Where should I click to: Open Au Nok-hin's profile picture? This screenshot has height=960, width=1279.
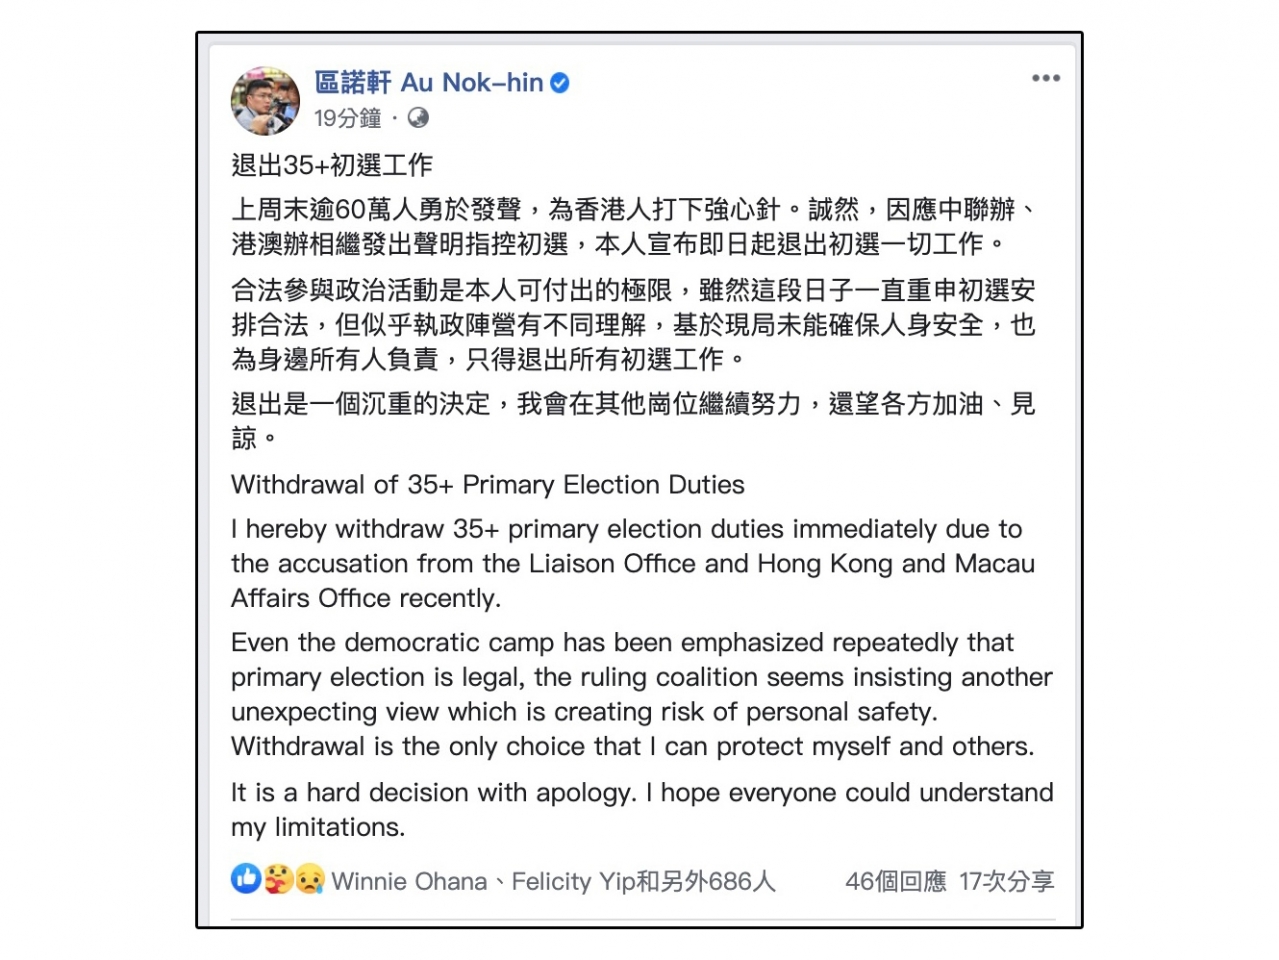coord(265,101)
